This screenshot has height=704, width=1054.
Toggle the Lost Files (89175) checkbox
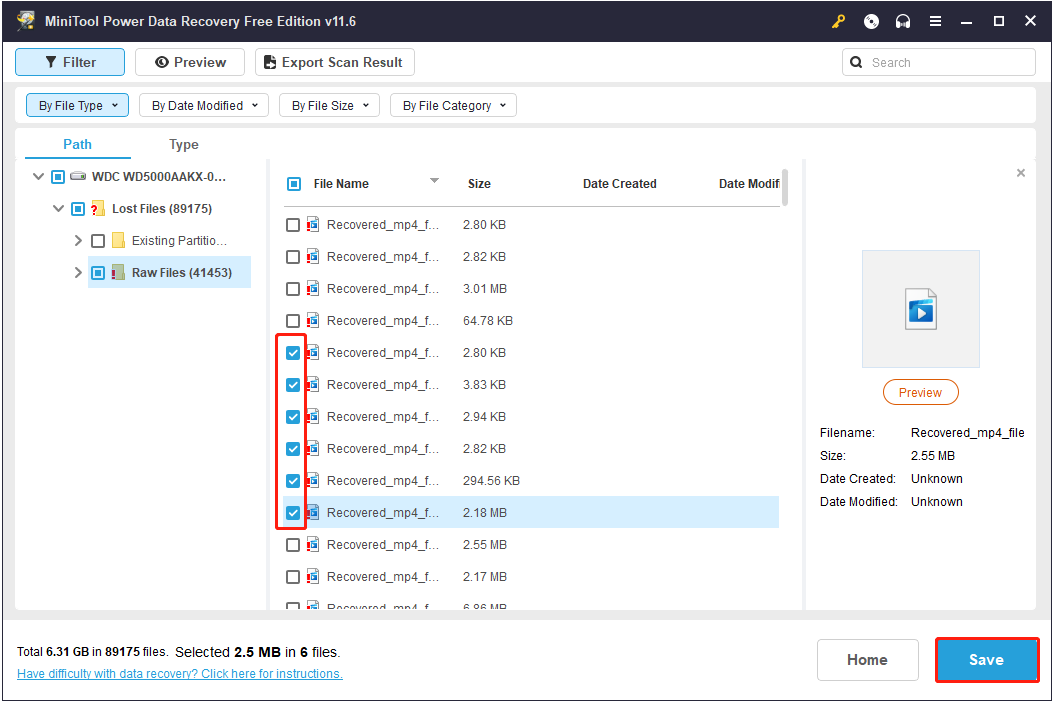tap(78, 209)
